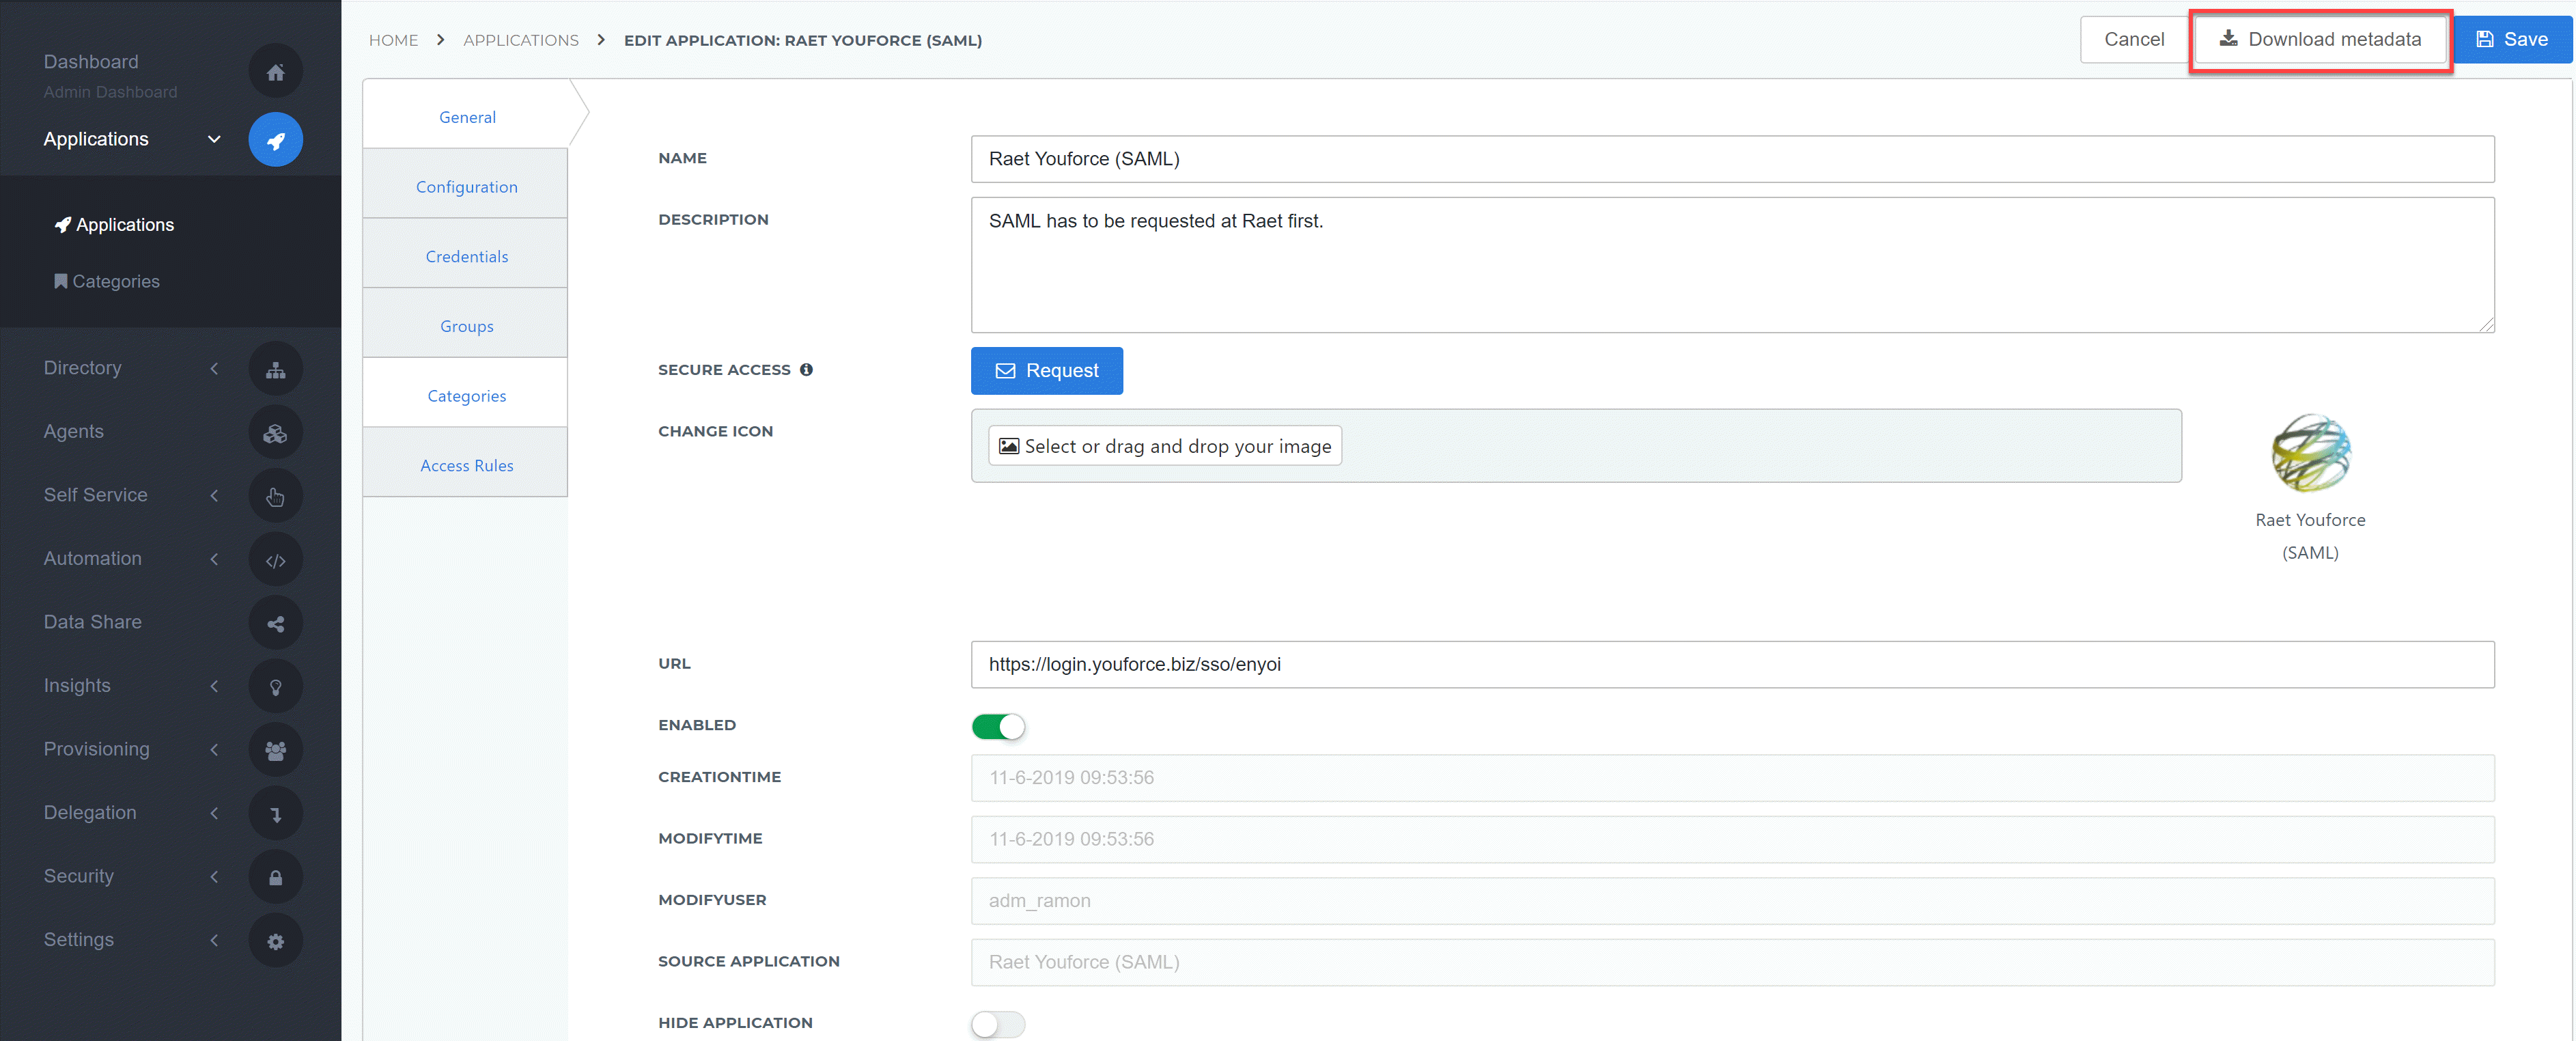
Task: Go to HOME breadcrumb link
Action: (x=393, y=40)
